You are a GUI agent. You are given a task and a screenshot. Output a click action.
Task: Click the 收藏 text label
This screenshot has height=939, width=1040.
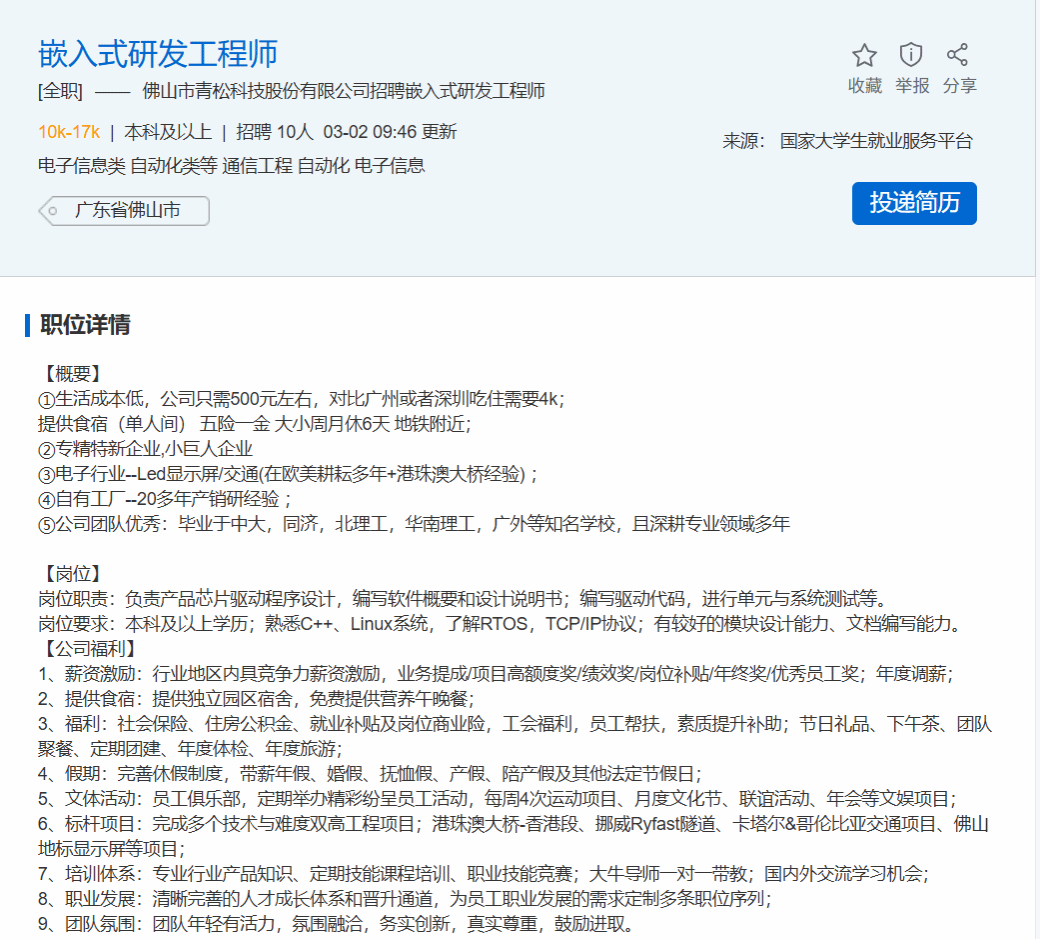click(x=864, y=86)
